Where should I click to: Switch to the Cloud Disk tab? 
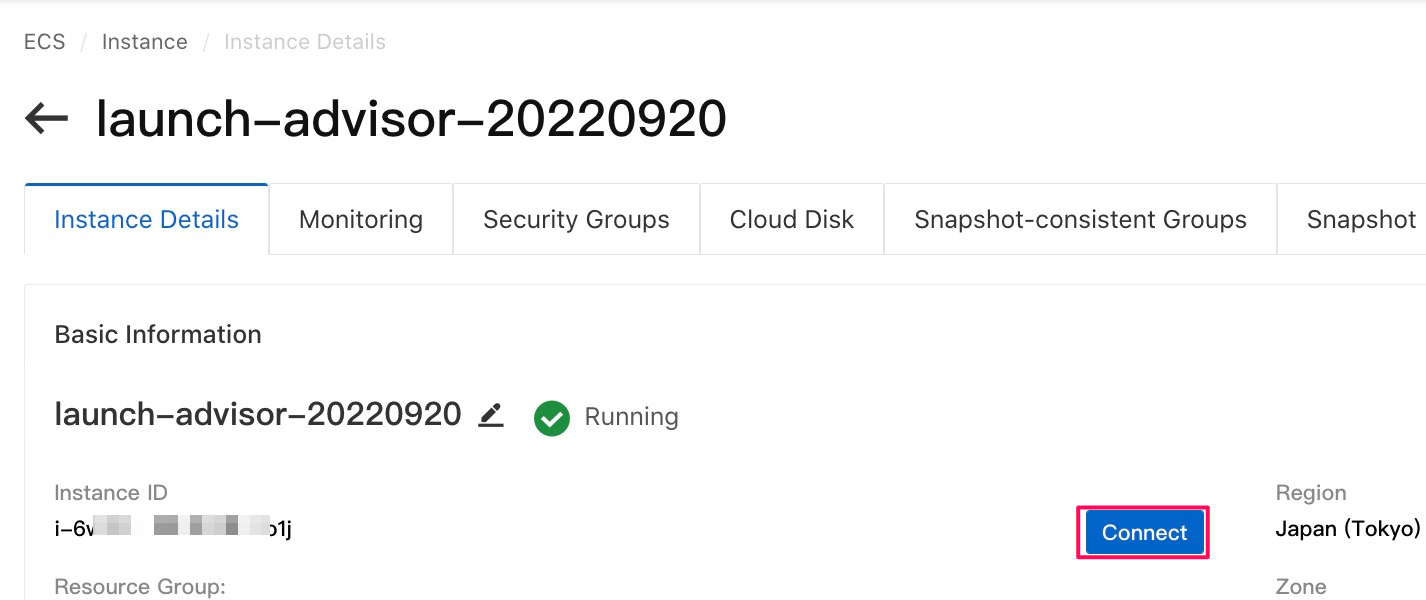point(792,219)
